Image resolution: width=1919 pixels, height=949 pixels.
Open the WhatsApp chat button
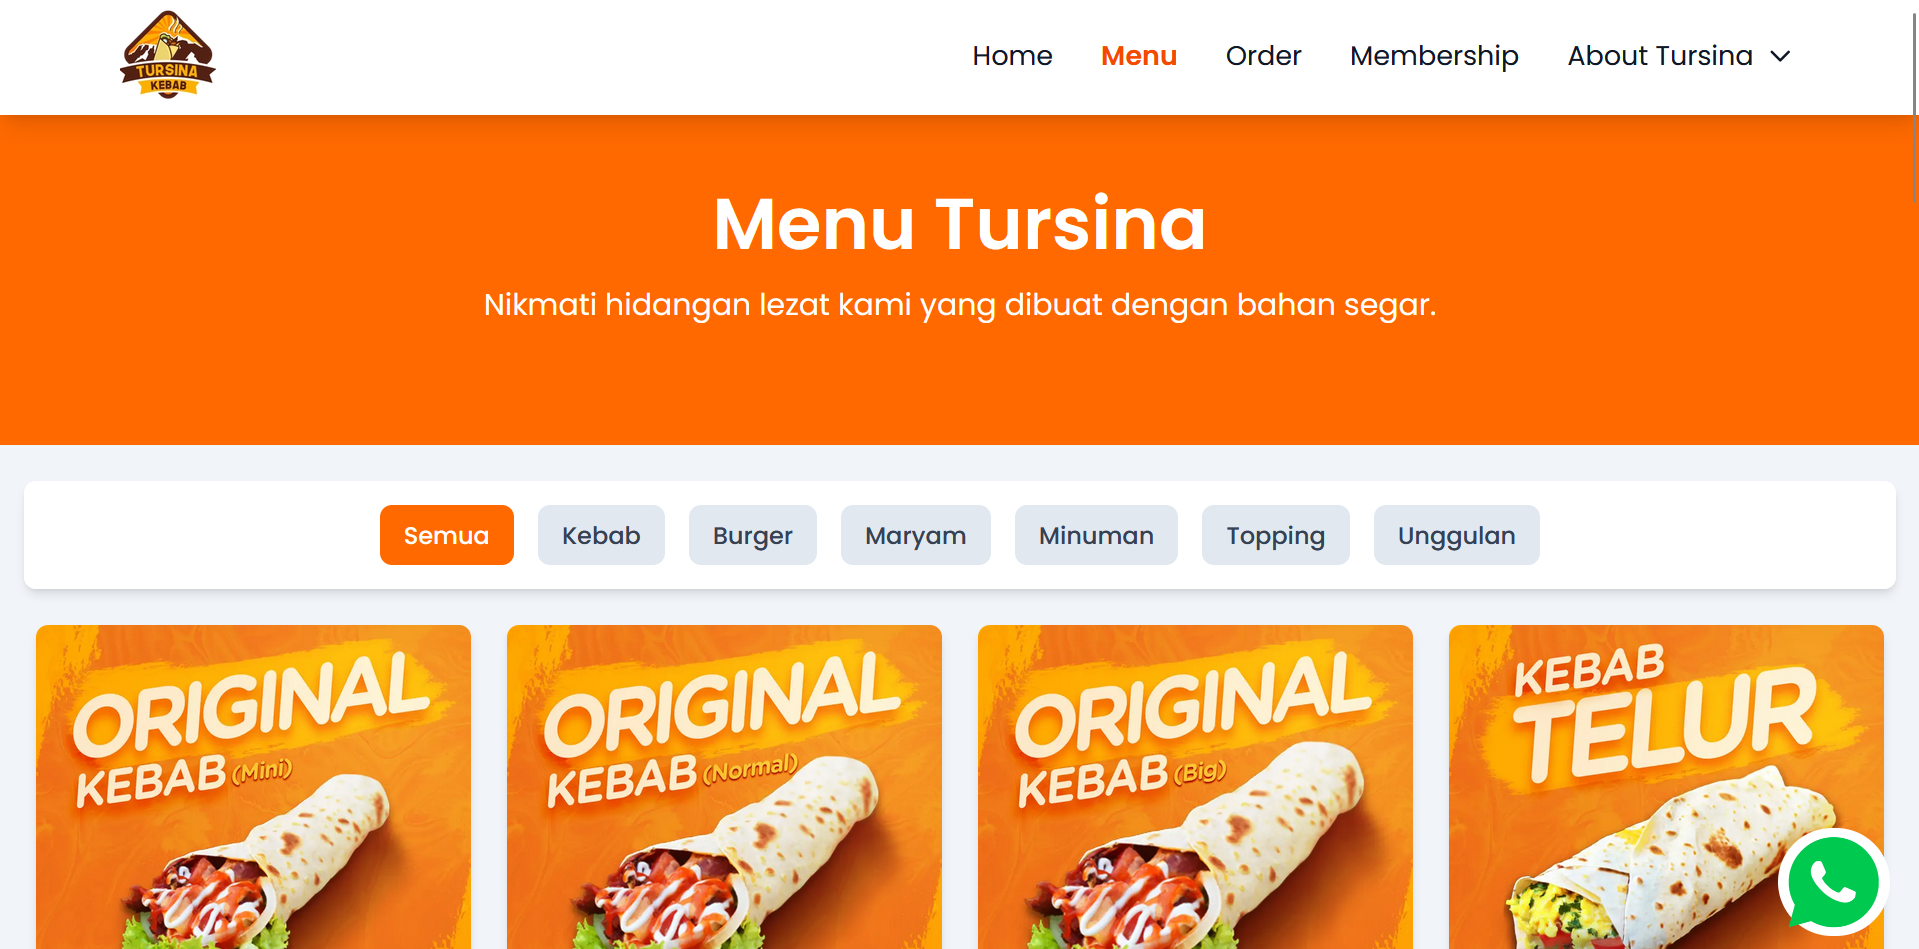click(x=1832, y=883)
